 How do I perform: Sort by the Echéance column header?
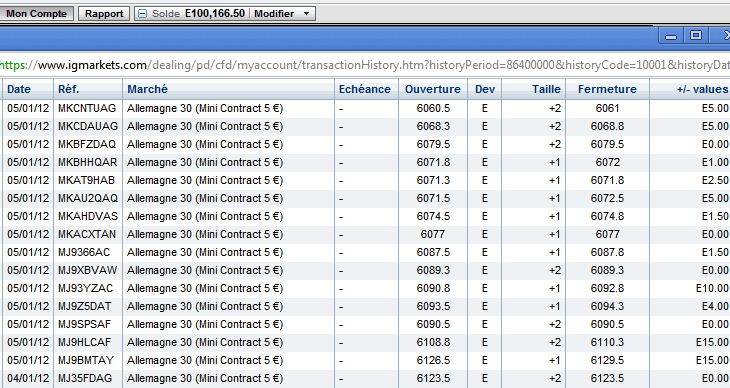click(x=366, y=89)
